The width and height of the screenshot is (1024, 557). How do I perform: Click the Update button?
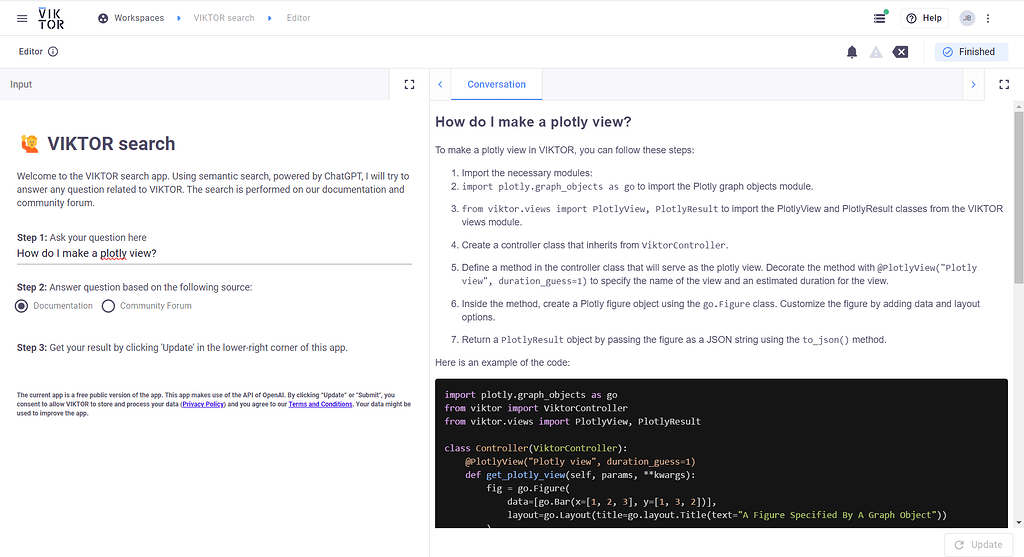pyautogui.click(x=978, y=545)
